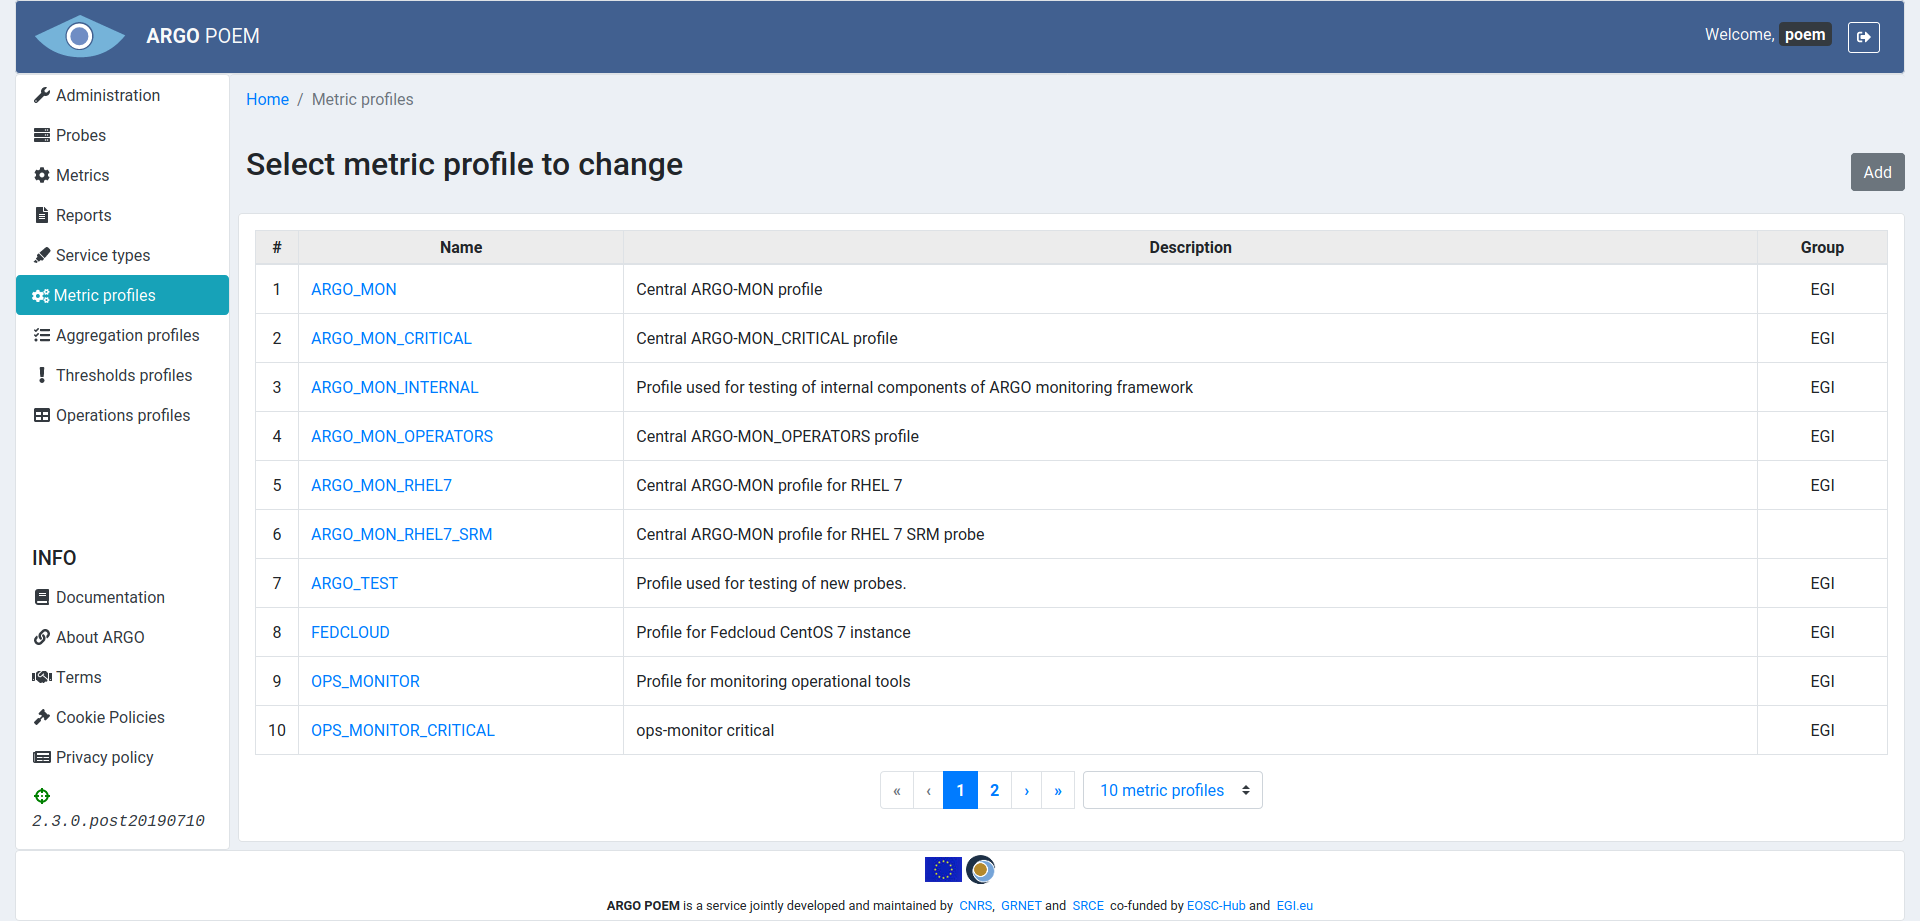Open the OPS_MONITOR profile link

pos(365,681)
